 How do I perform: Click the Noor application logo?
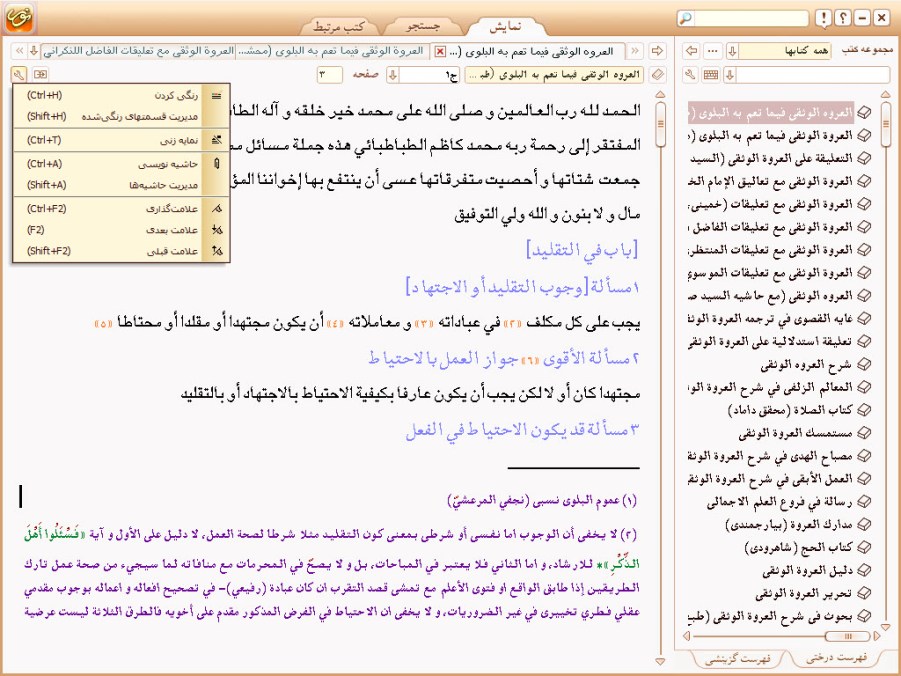pyautogui.click(x=19, y=17)
